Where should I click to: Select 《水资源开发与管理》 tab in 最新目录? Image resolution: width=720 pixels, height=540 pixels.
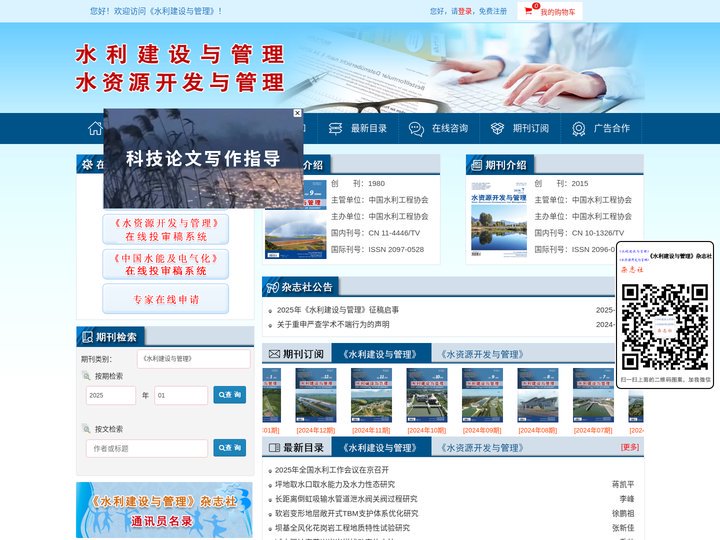(482, 448)
